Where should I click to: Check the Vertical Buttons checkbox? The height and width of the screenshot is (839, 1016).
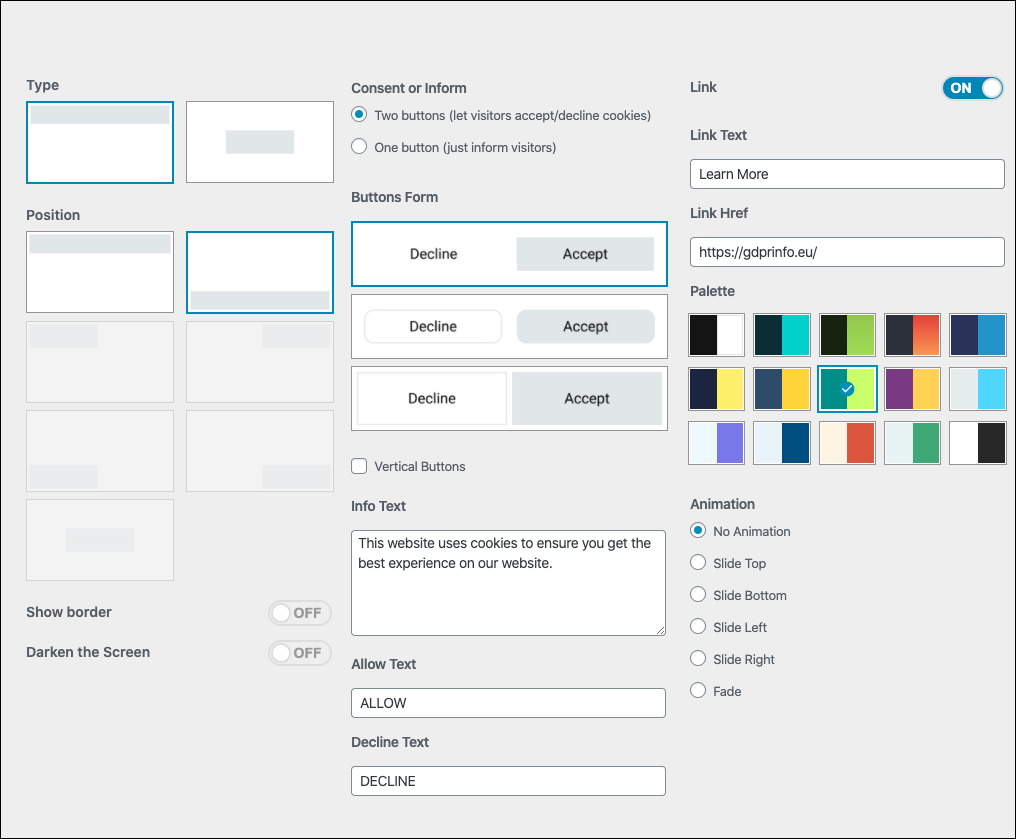point(360,466)
